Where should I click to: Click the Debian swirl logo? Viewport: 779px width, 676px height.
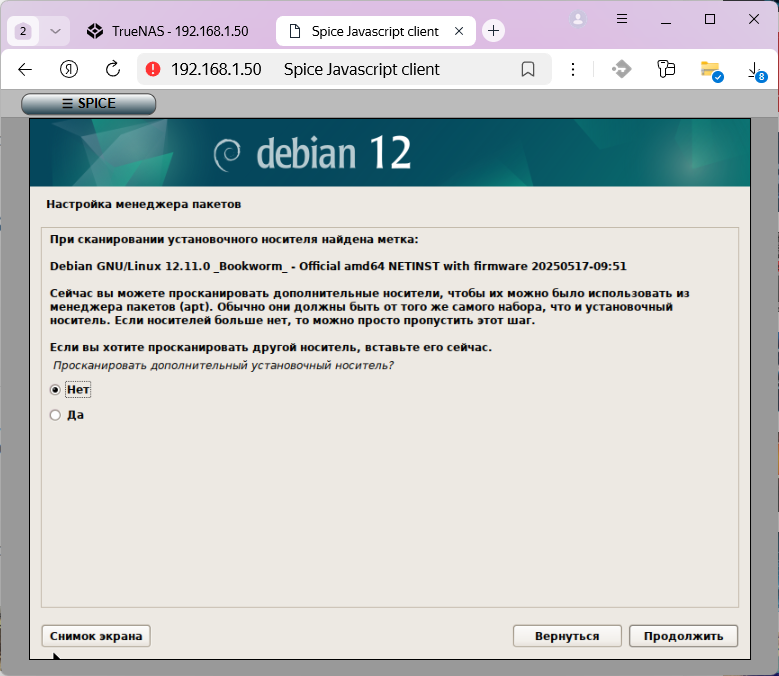228,154
